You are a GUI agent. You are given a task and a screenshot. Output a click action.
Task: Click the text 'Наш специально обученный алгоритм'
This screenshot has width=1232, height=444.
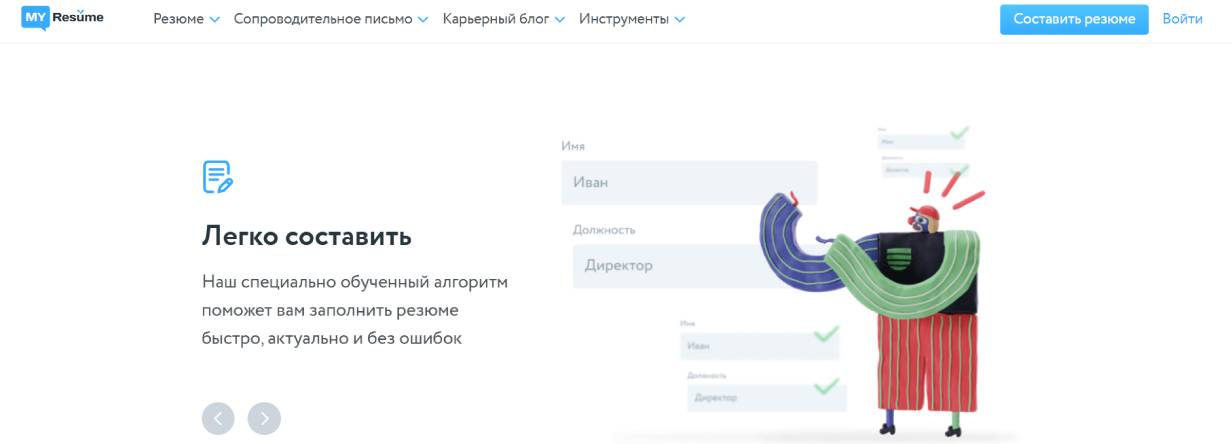355,282
